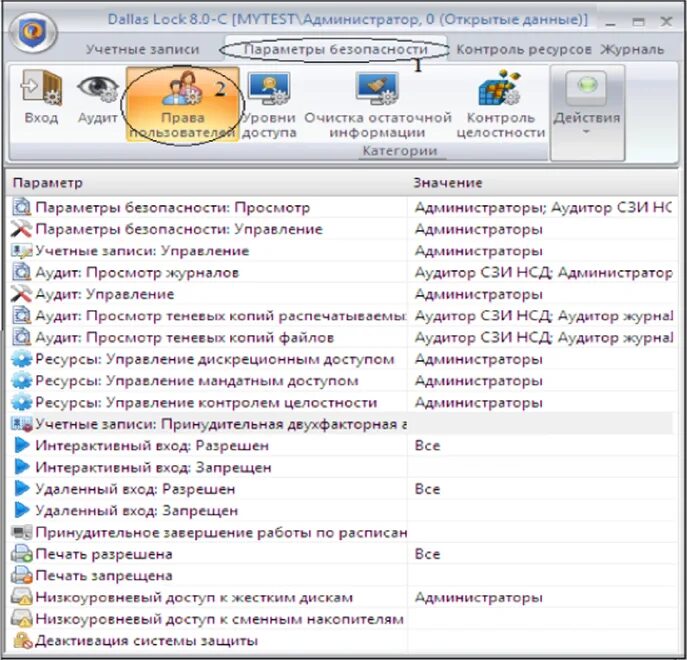Switch to Контроль ресурсов tab
Image resolution: width=687 pixels, height=660 pixels.
pos(524,49)
